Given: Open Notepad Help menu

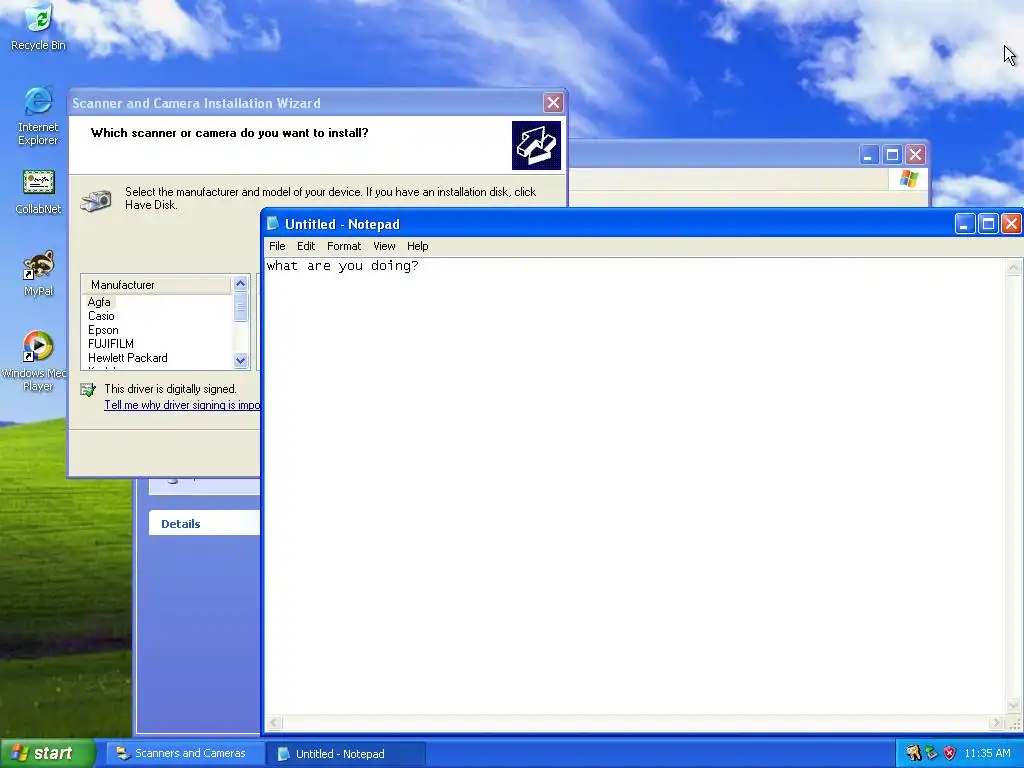Looking at the screenshot, I should pyautogui.click(x=417, y=246).
